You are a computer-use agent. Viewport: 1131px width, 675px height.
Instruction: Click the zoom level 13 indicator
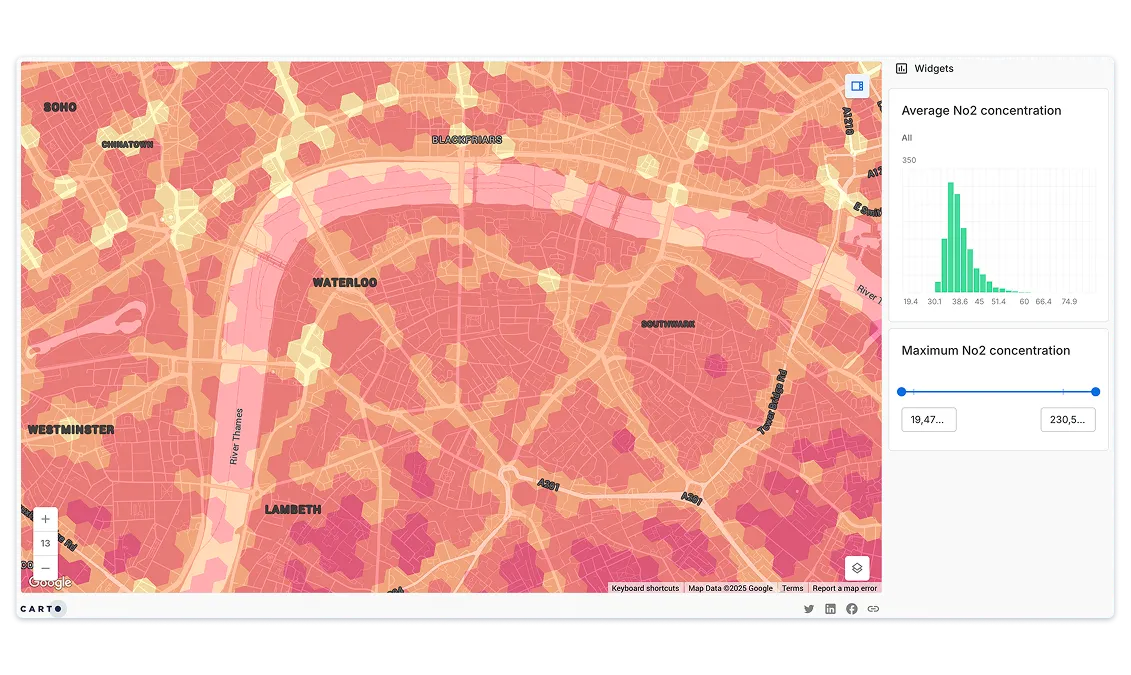(45, 543)
